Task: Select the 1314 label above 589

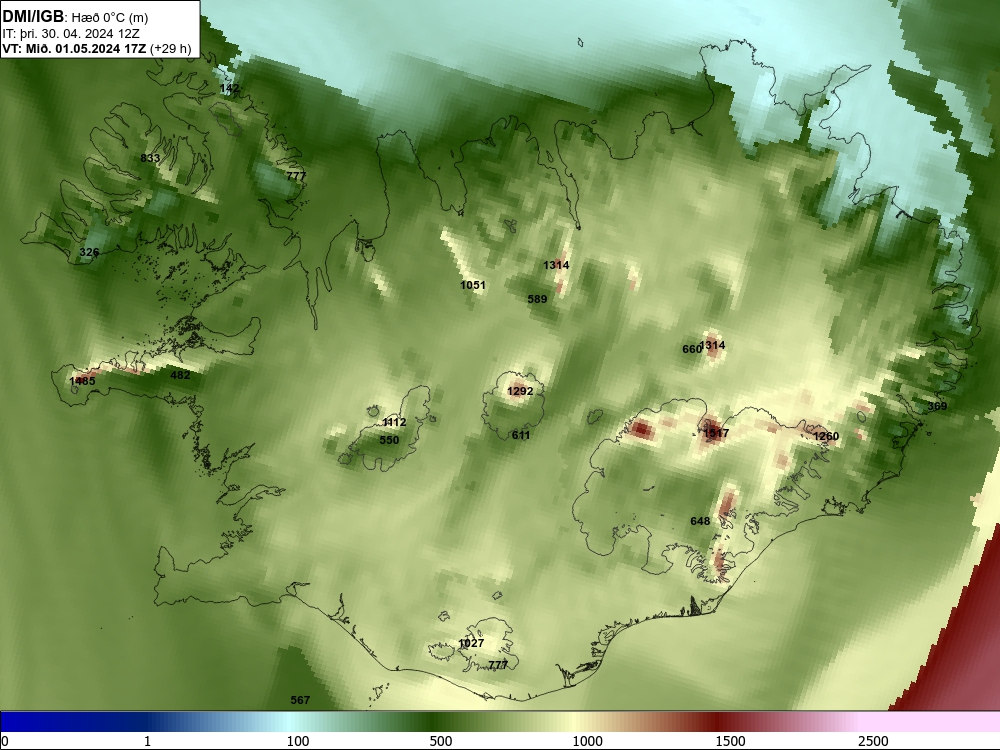Action: (x=556, y=265)
